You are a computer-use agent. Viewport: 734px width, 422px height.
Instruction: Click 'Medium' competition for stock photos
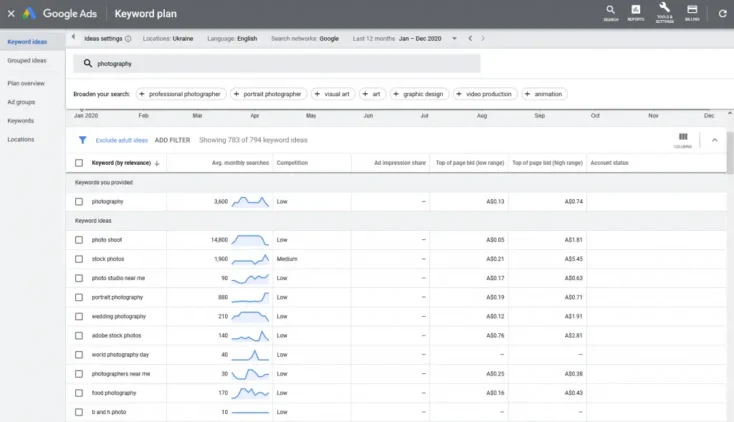click(287, 259)
